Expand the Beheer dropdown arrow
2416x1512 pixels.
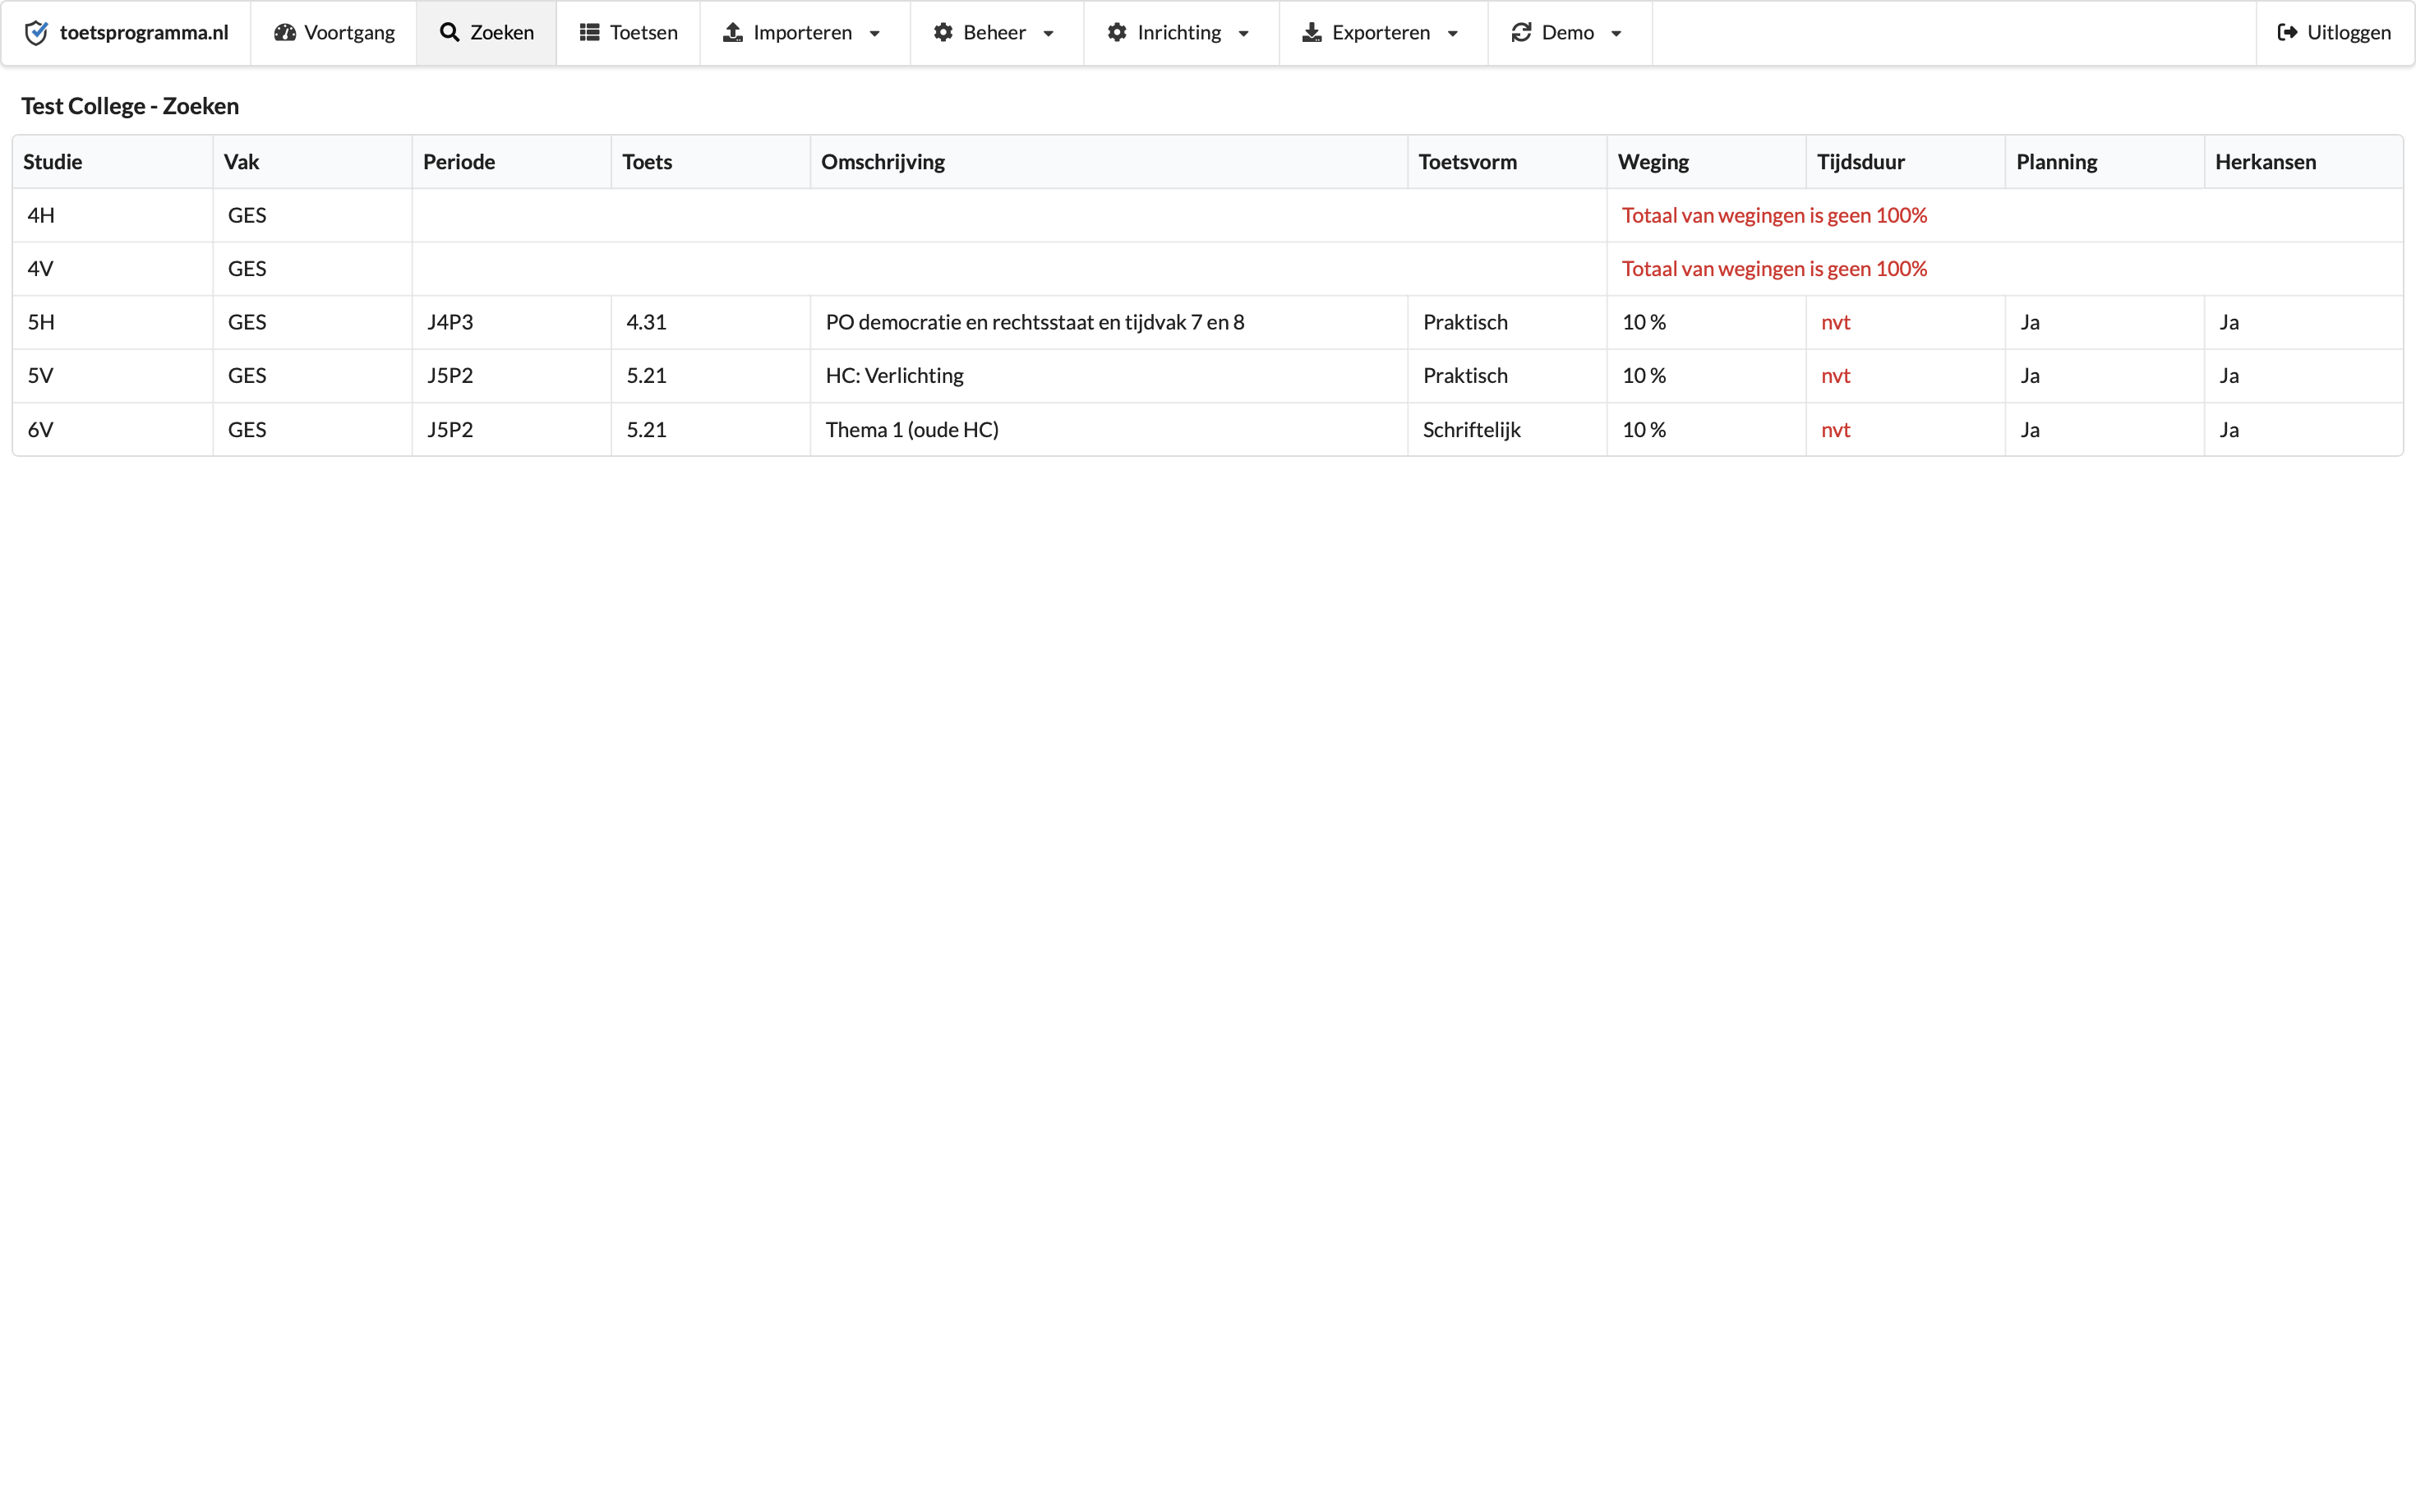(1049, 34)
